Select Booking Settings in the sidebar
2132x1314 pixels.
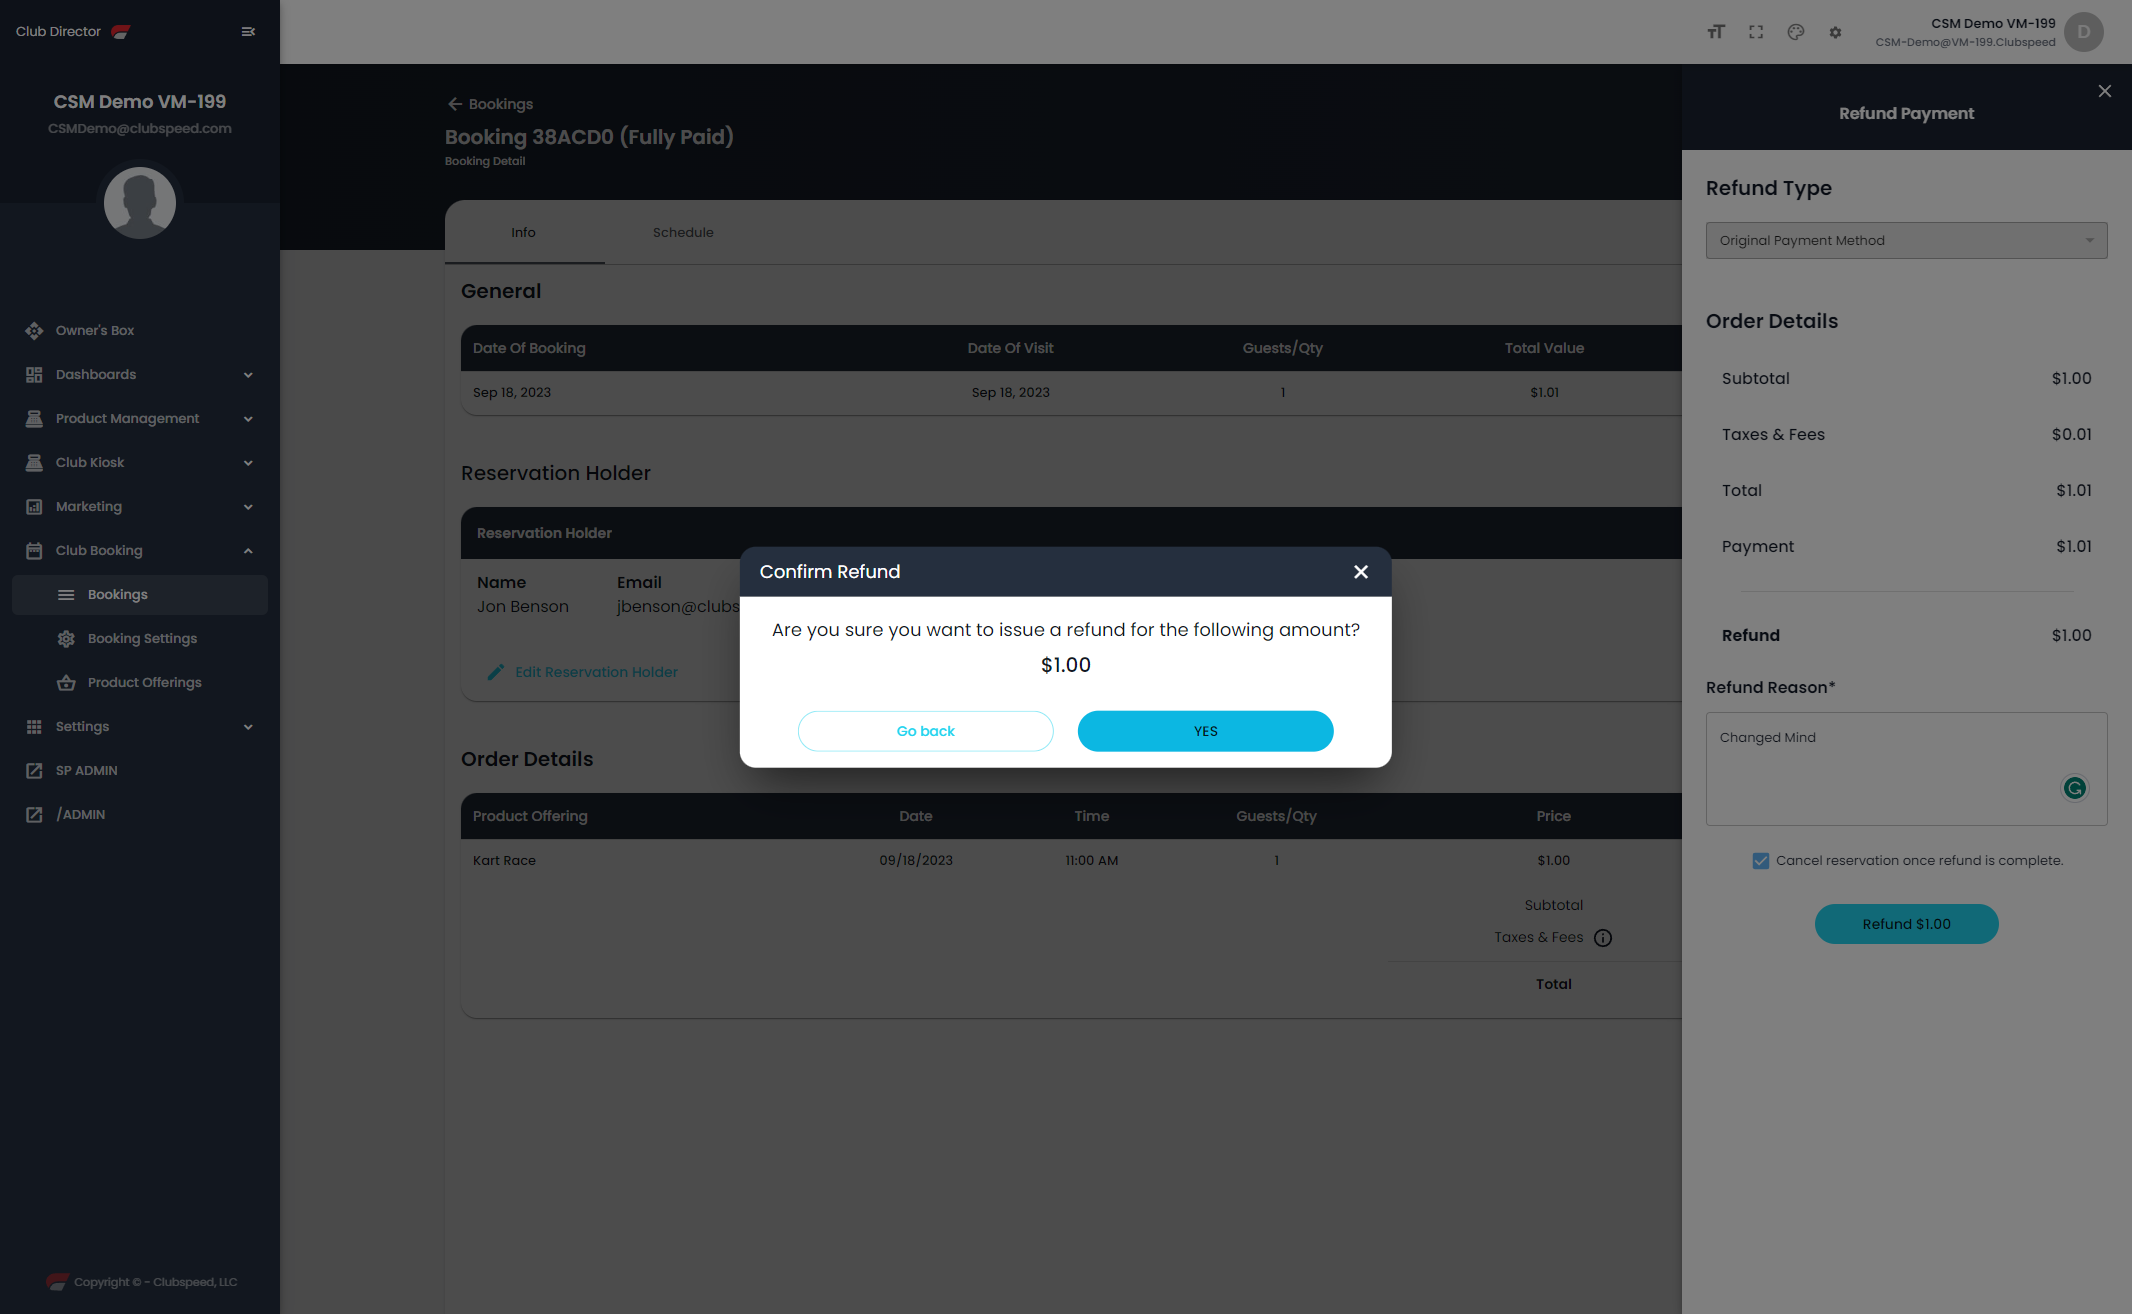(x=140, y=638)
